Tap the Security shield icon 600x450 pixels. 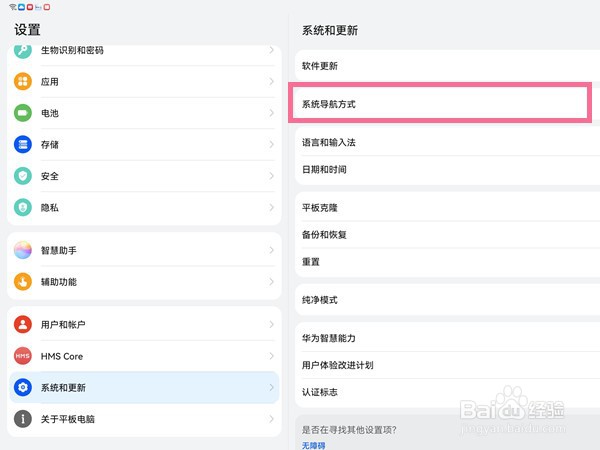point(23,176)
